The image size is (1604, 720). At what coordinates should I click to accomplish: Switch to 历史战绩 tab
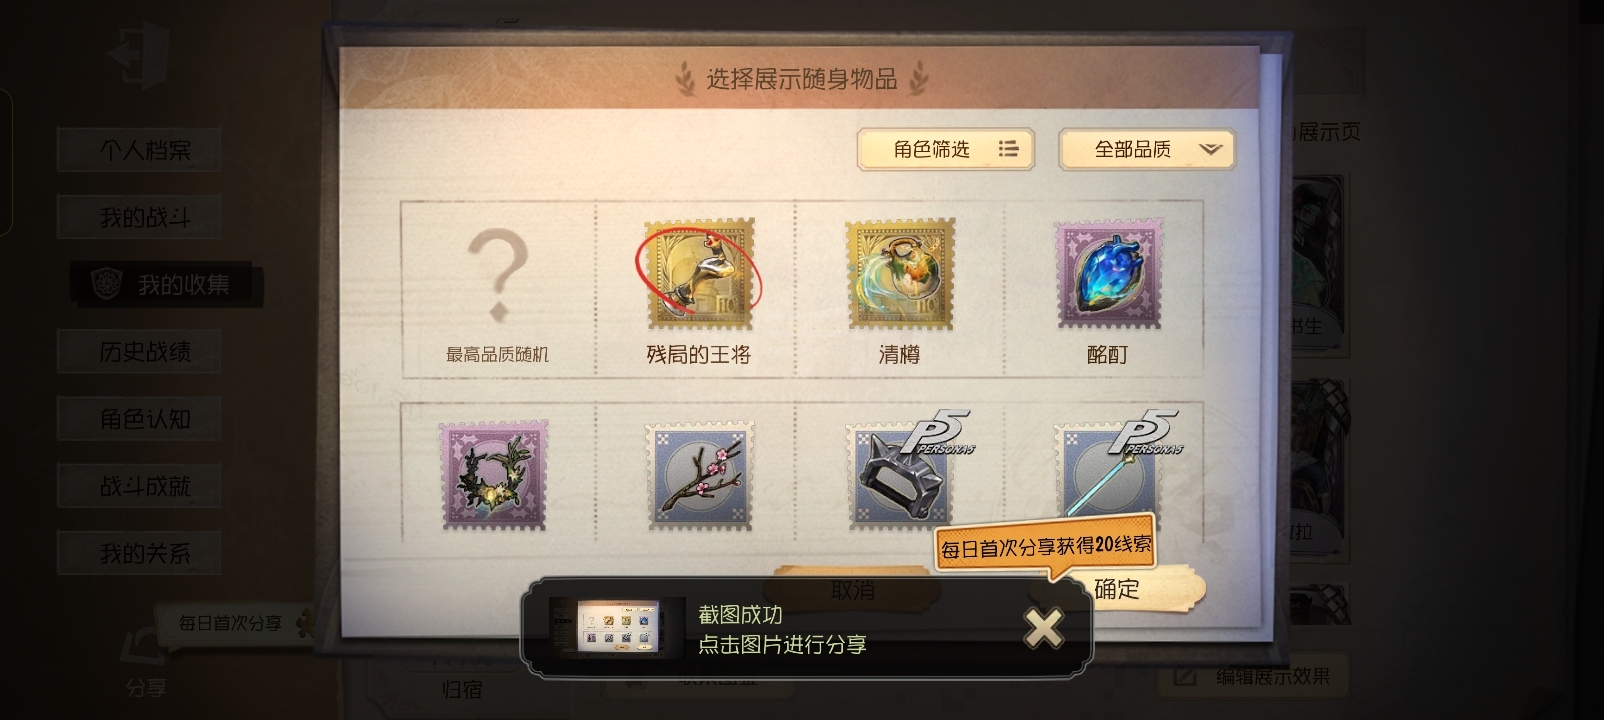(144, 352)
